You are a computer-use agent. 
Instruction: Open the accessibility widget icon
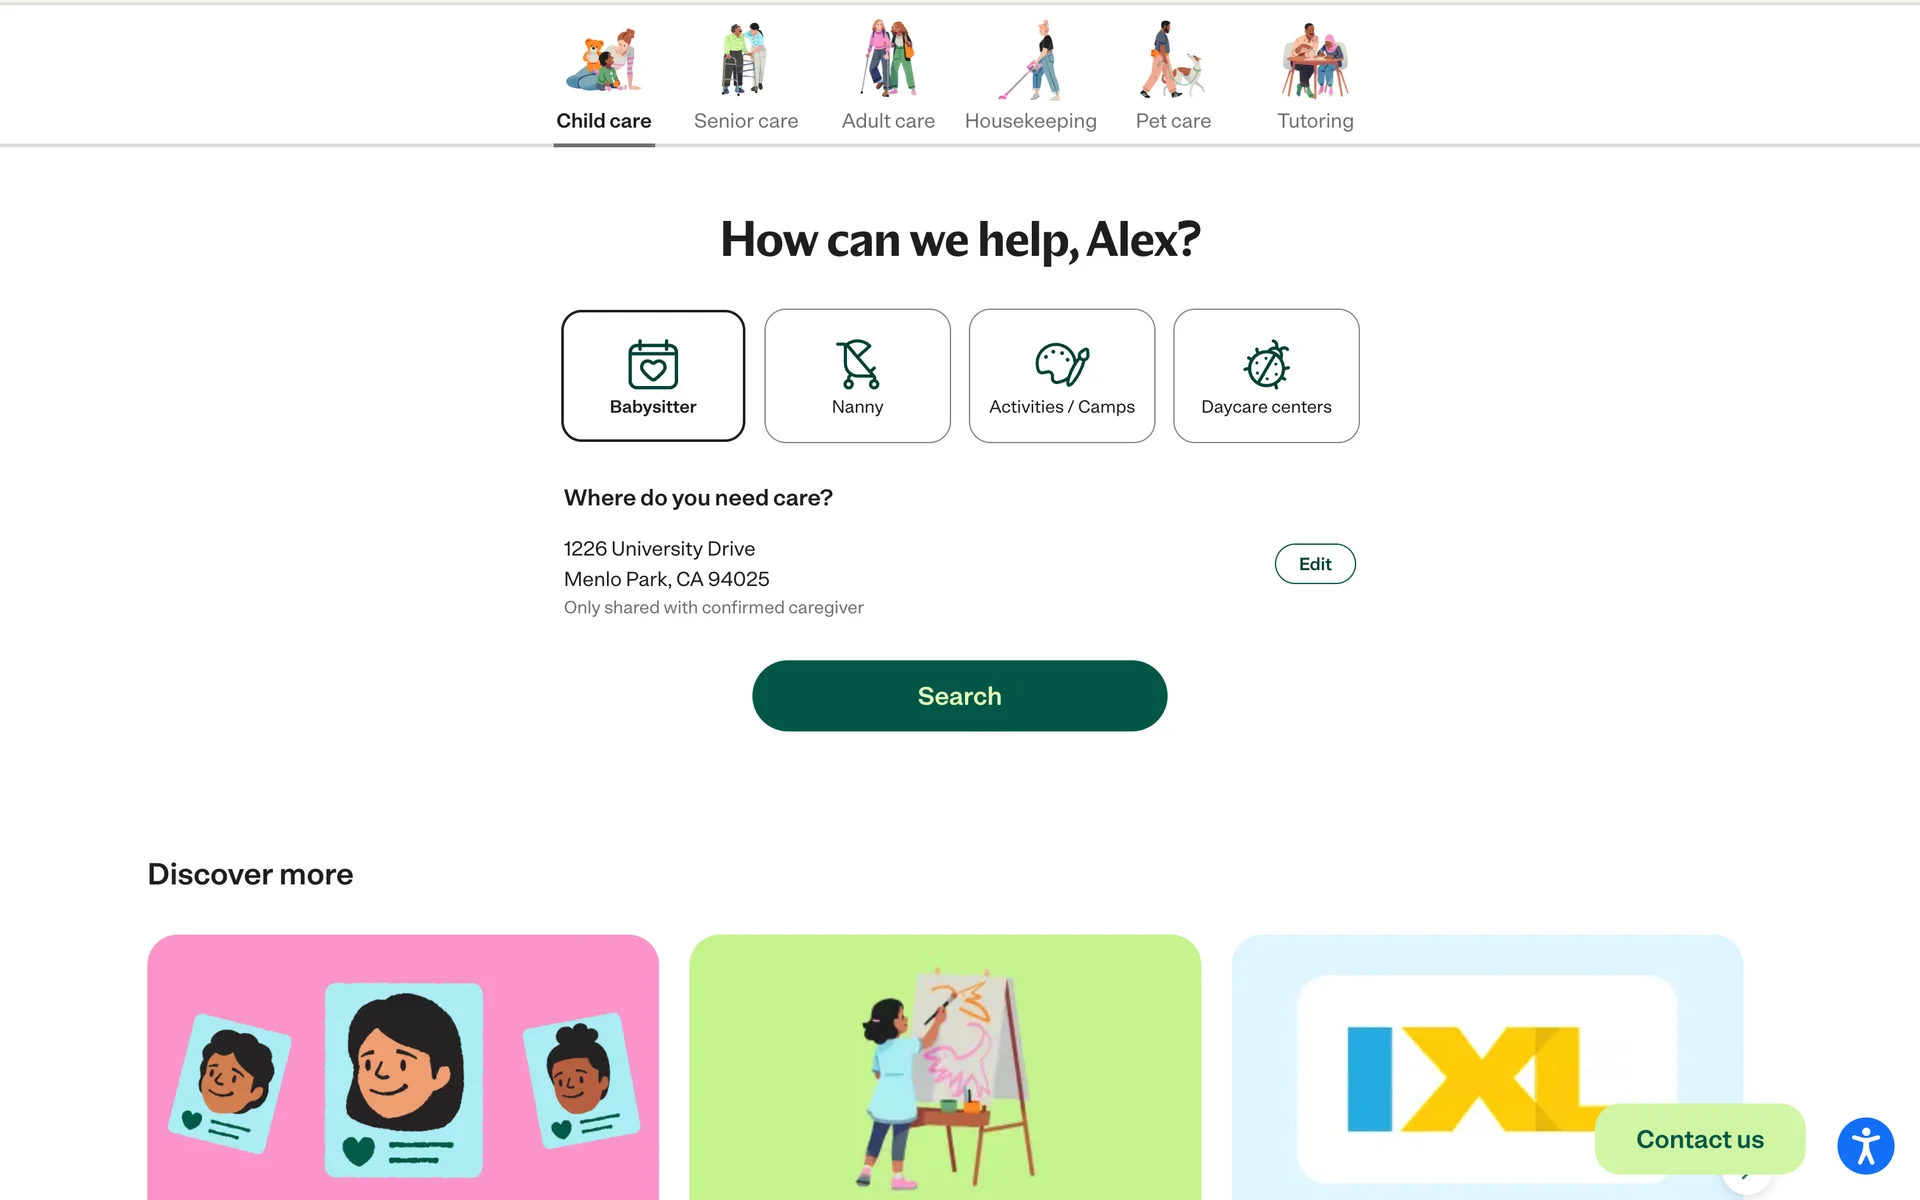[x=1865, y=1146]
